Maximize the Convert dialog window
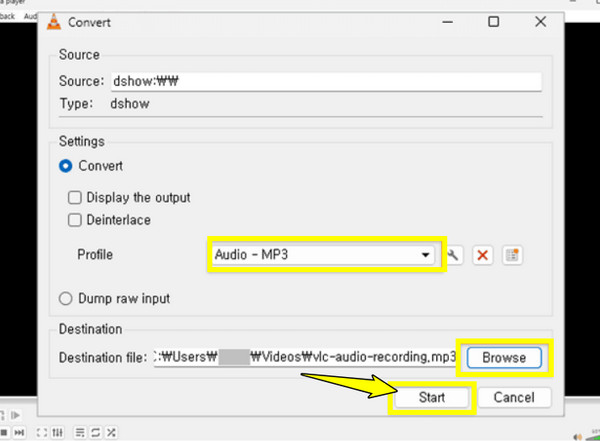 494,22
